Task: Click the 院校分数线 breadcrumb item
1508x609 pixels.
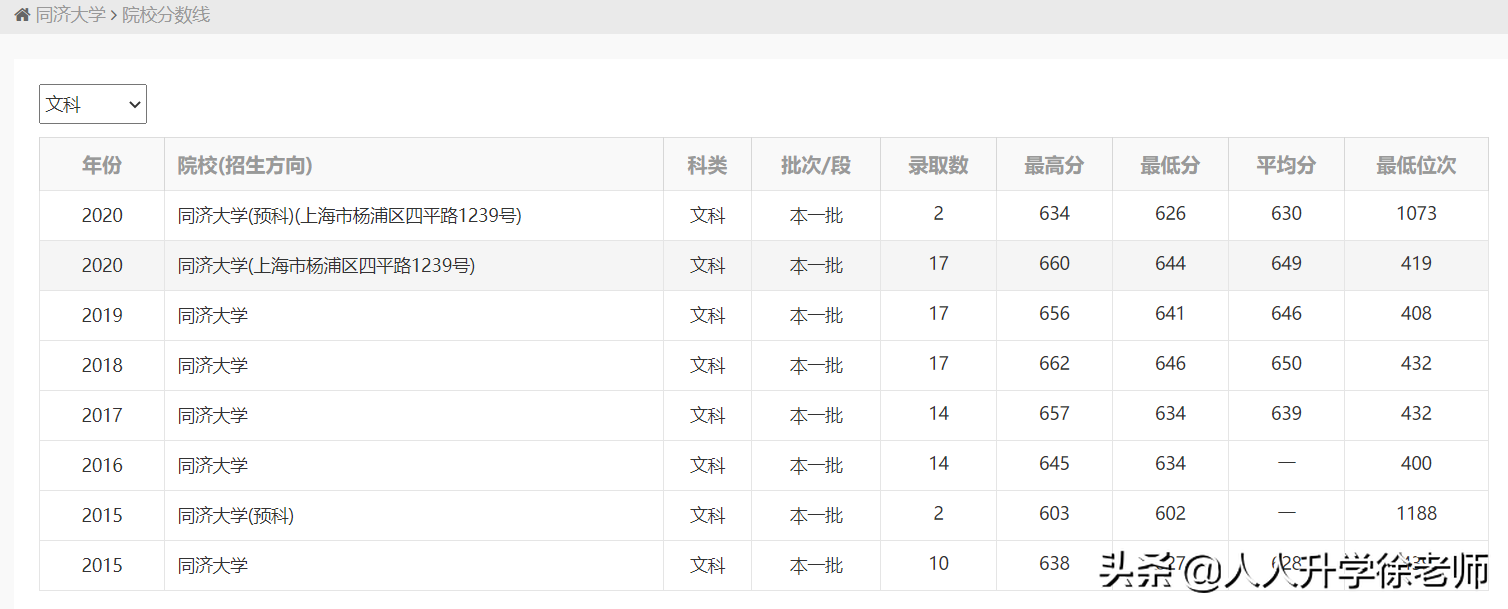Action: click(x=166, y=16)
